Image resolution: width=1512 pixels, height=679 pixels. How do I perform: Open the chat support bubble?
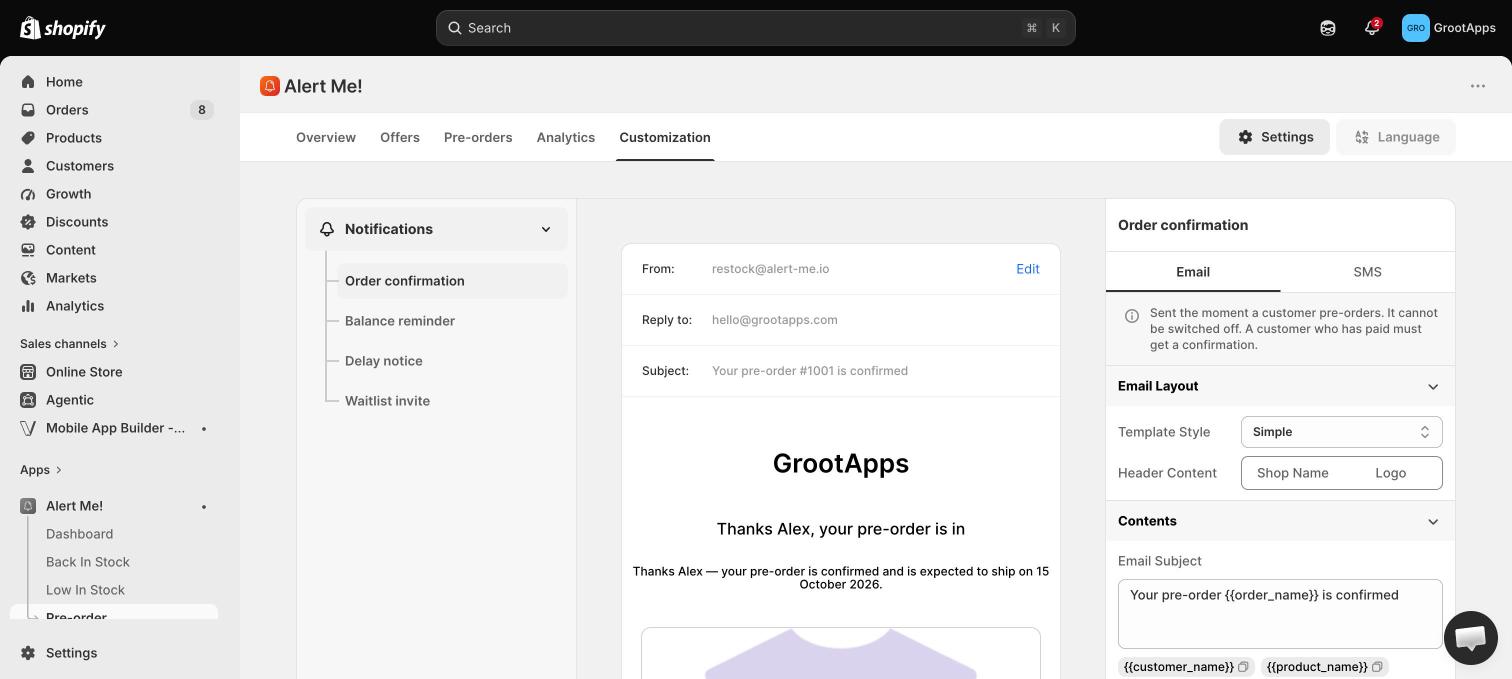(x=1471, y=638)
